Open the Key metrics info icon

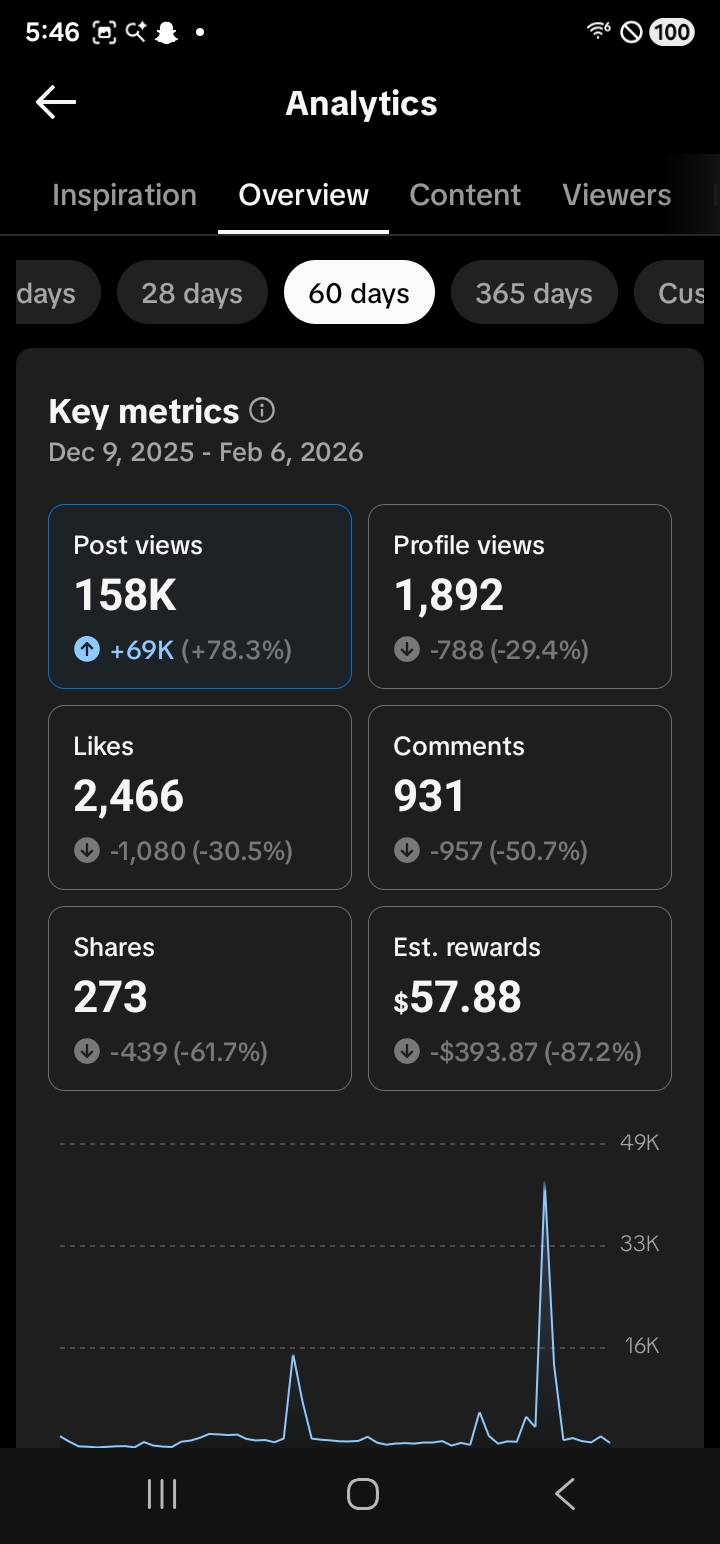coord(262,410)
